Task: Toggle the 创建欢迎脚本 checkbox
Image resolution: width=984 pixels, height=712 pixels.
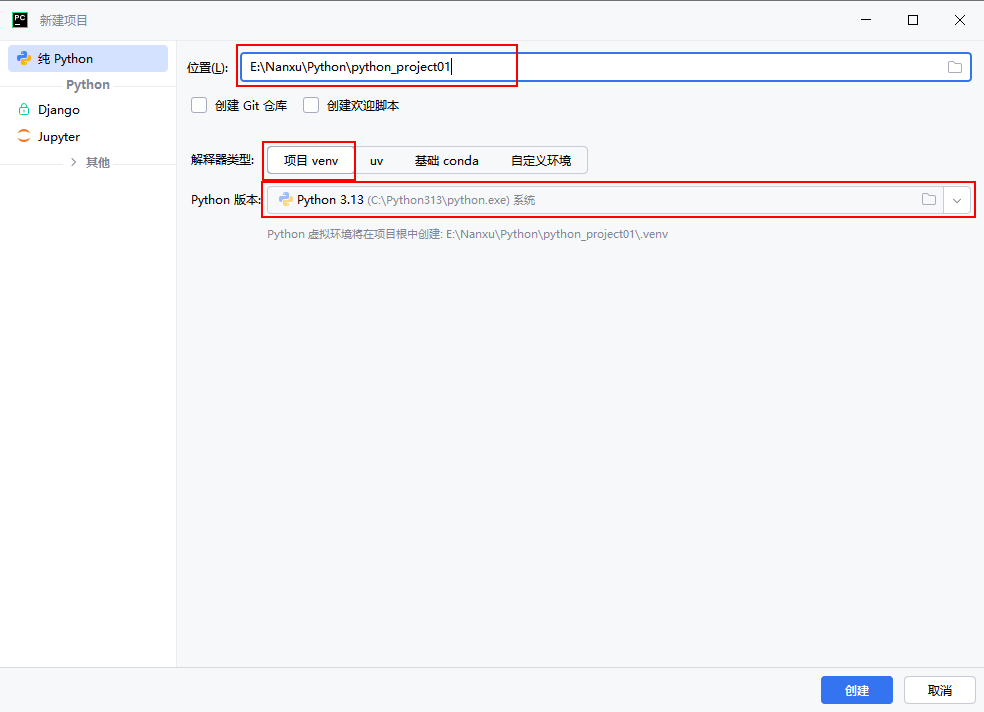Action: pos(311,105)
